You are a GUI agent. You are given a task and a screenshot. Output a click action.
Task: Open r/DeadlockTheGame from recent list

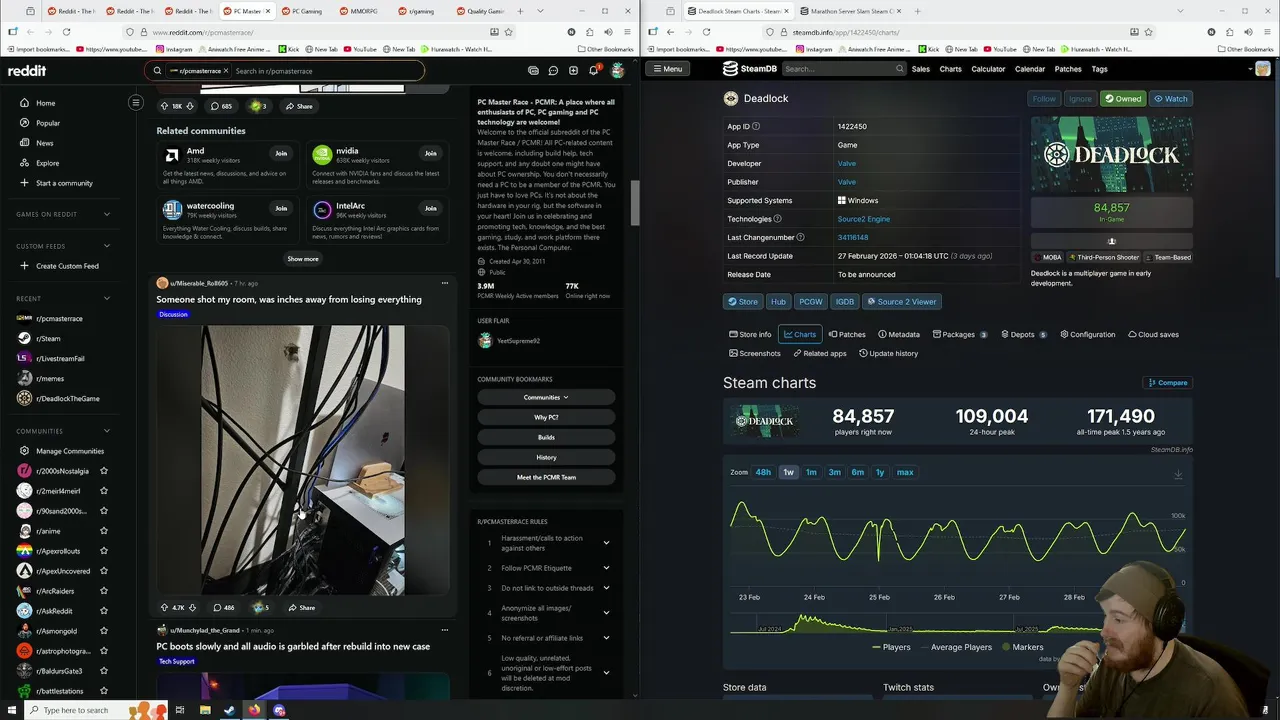pos(67,398)
